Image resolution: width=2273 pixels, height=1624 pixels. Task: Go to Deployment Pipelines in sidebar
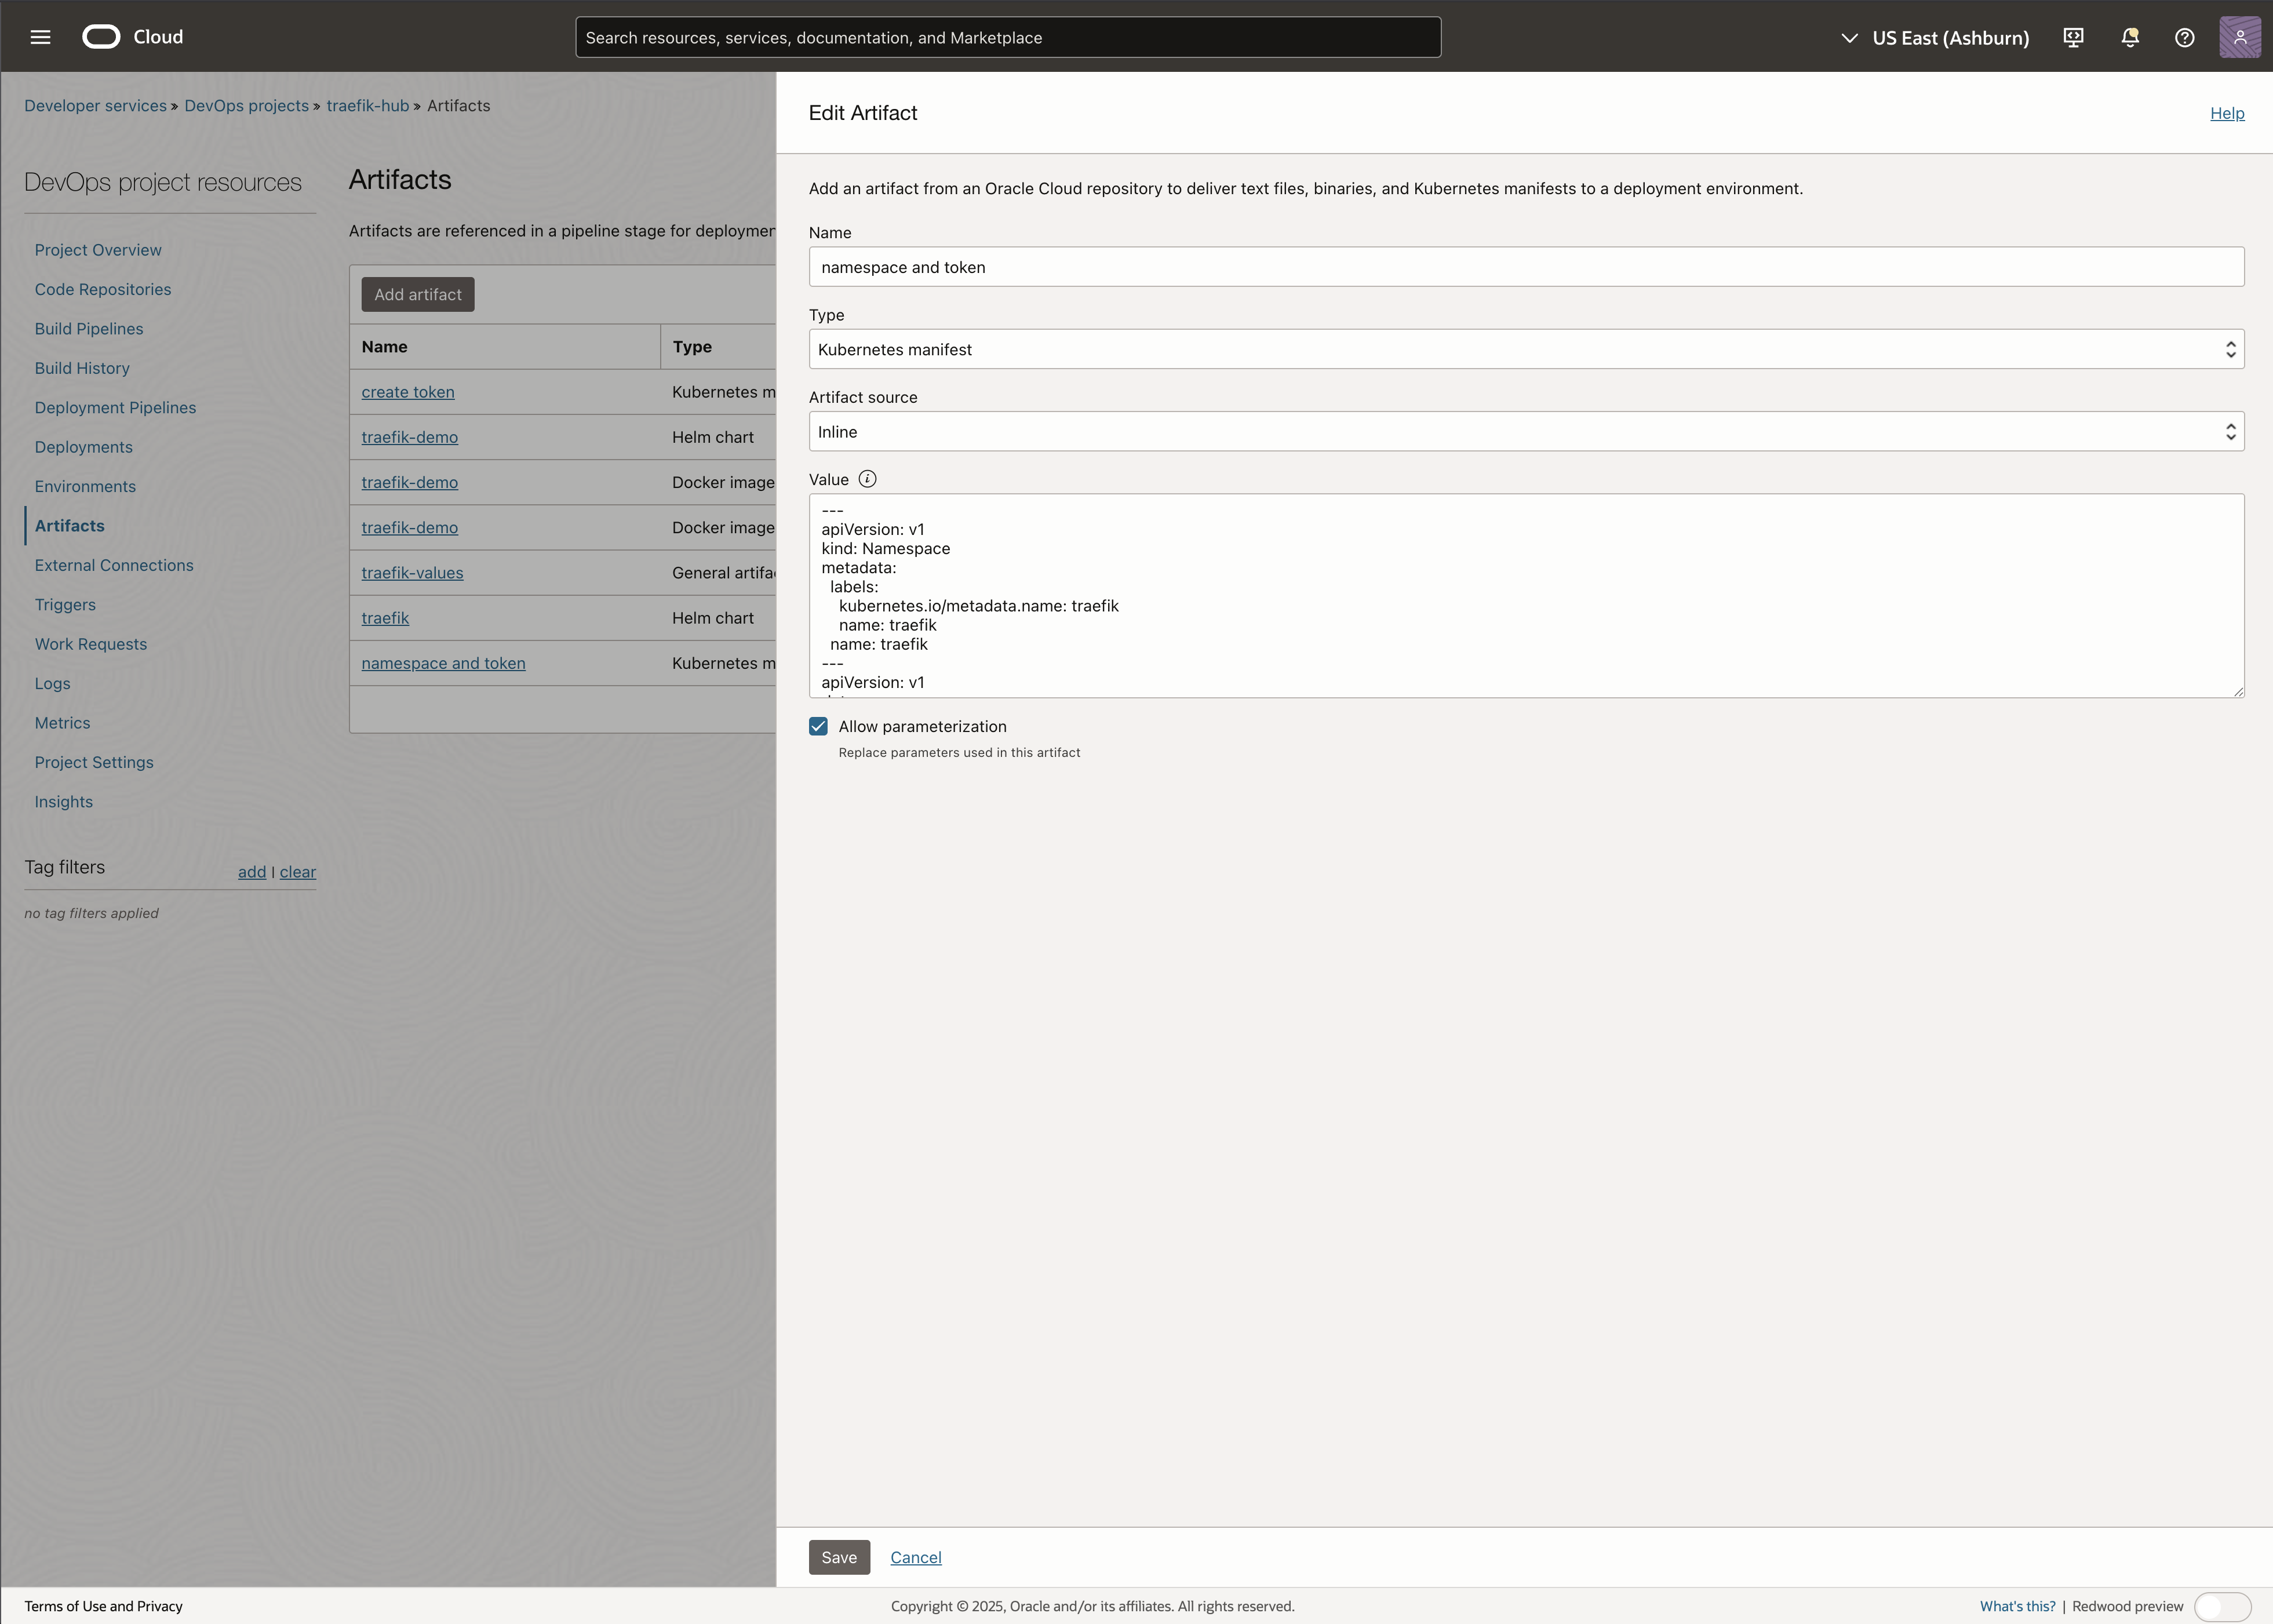coord(115,408)
